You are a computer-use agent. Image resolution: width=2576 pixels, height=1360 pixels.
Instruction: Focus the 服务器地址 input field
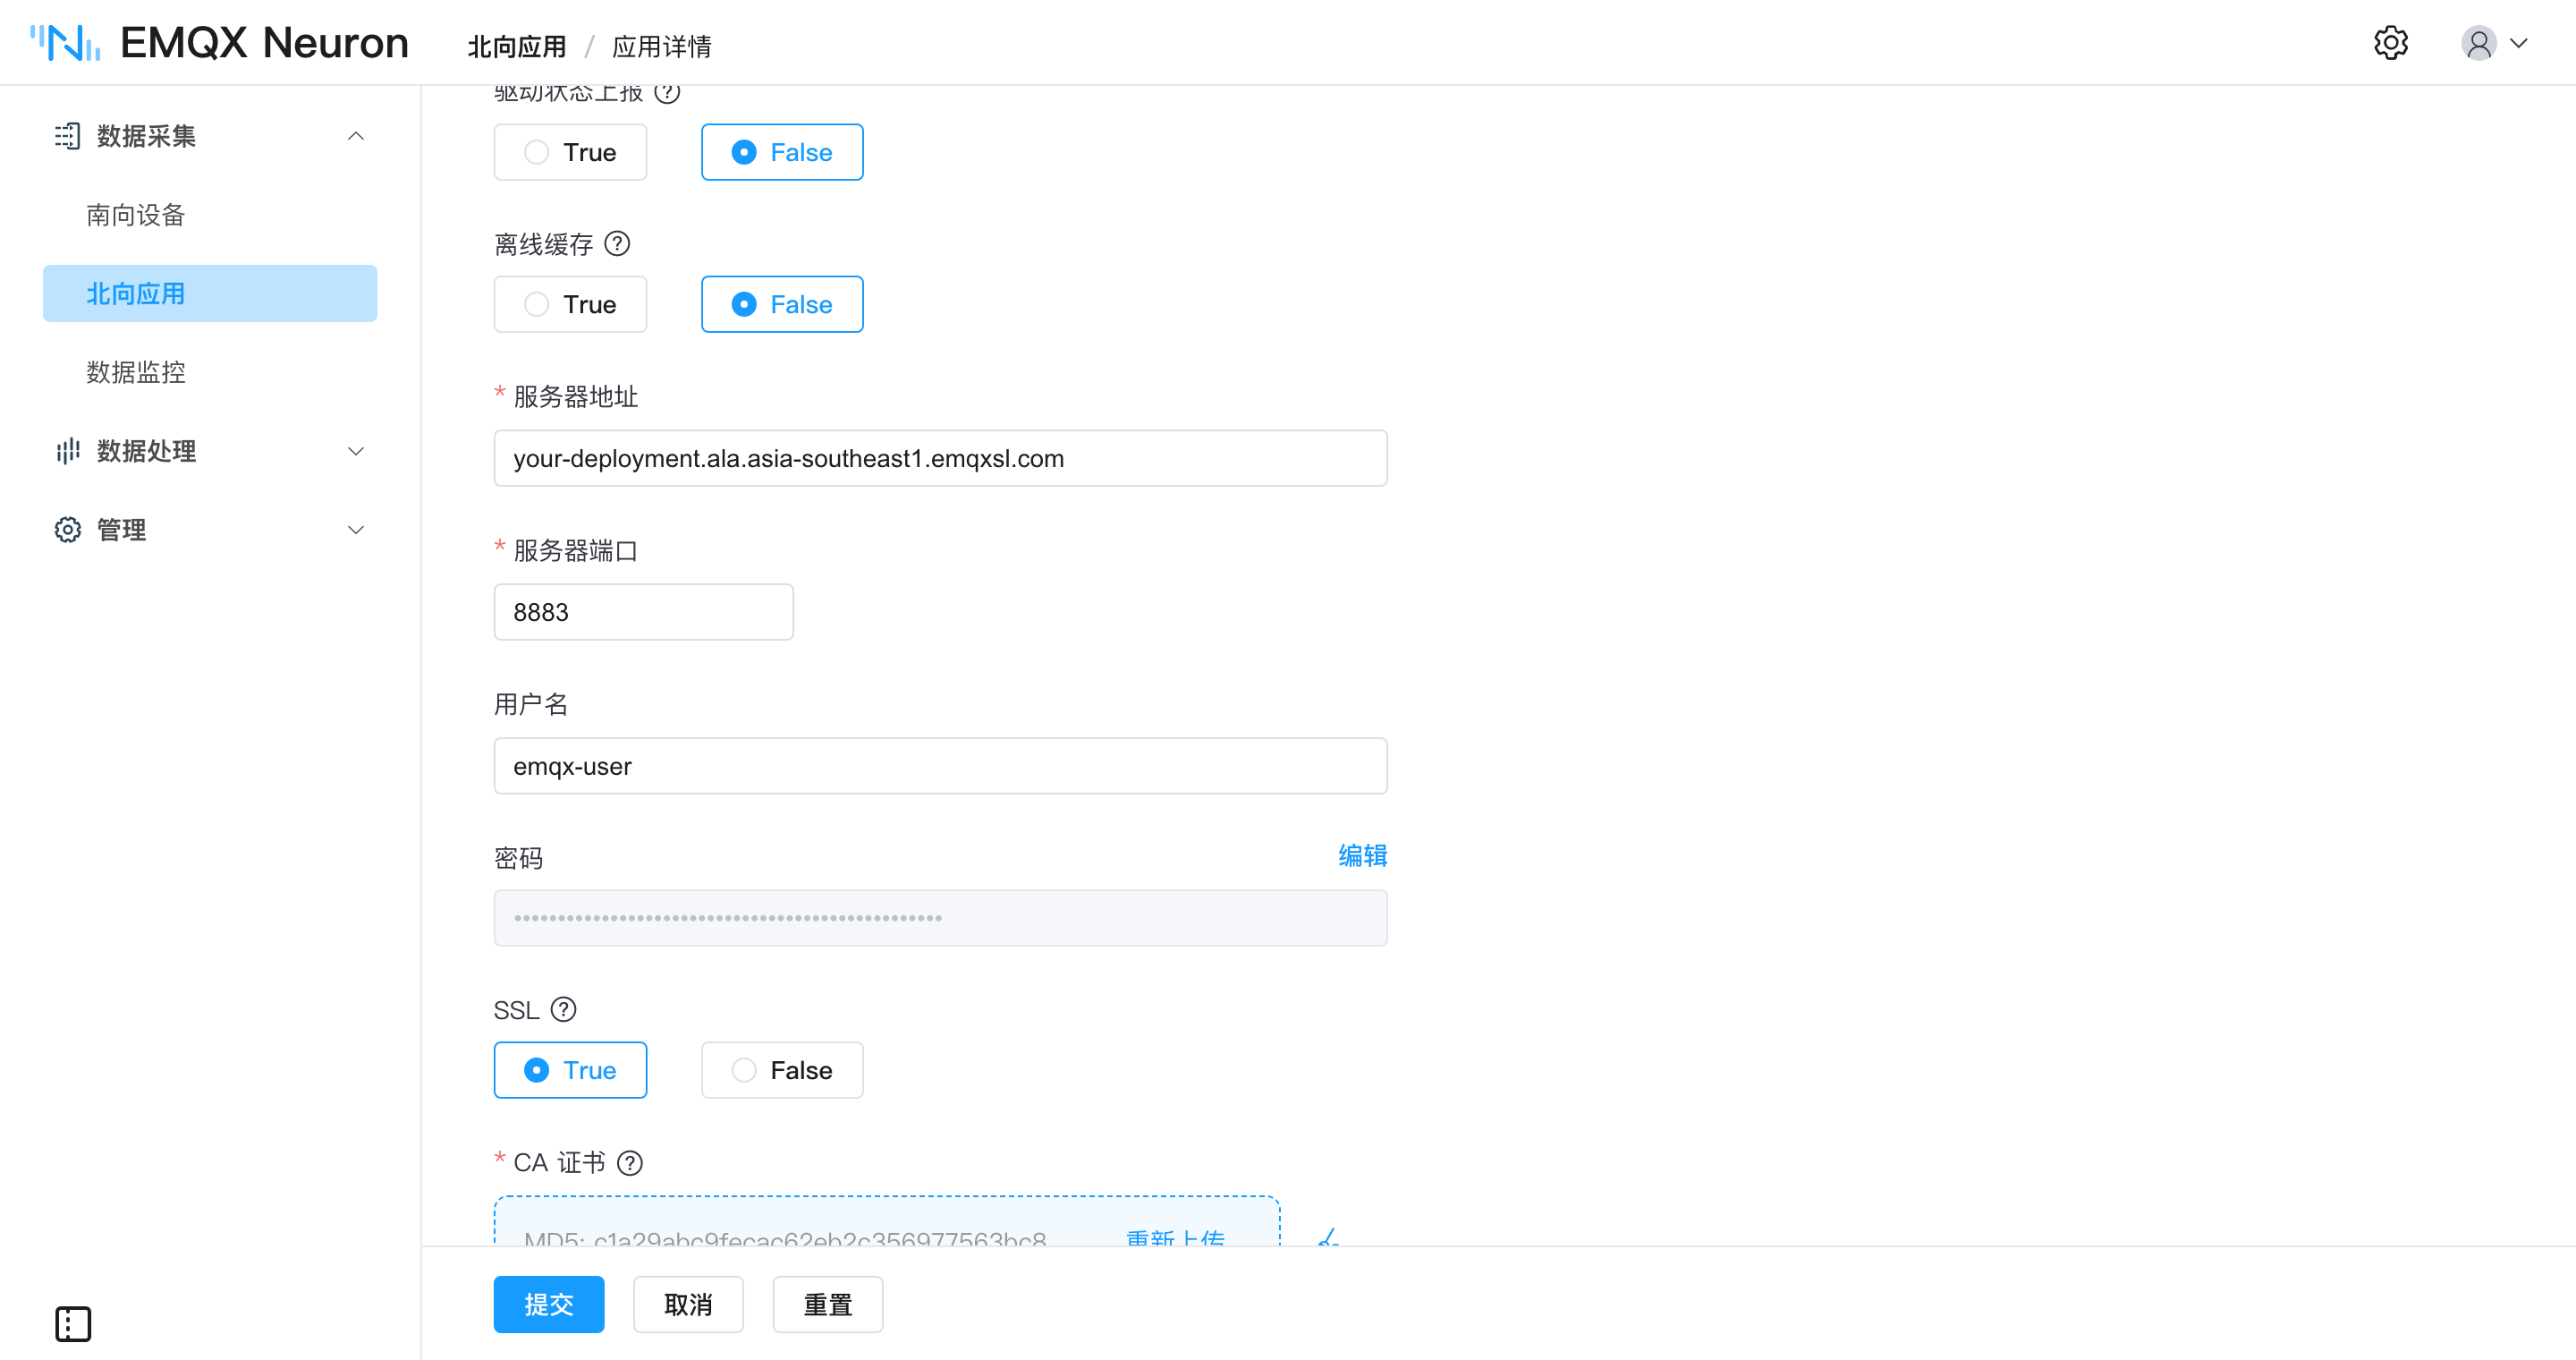click(941, 458)
